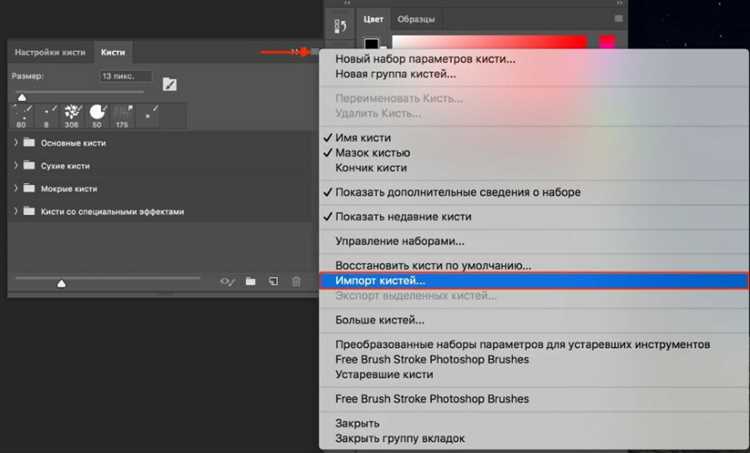Click the delete brush trash icon
The height and width of the screenshot is (453, 750).
[296, 282]
